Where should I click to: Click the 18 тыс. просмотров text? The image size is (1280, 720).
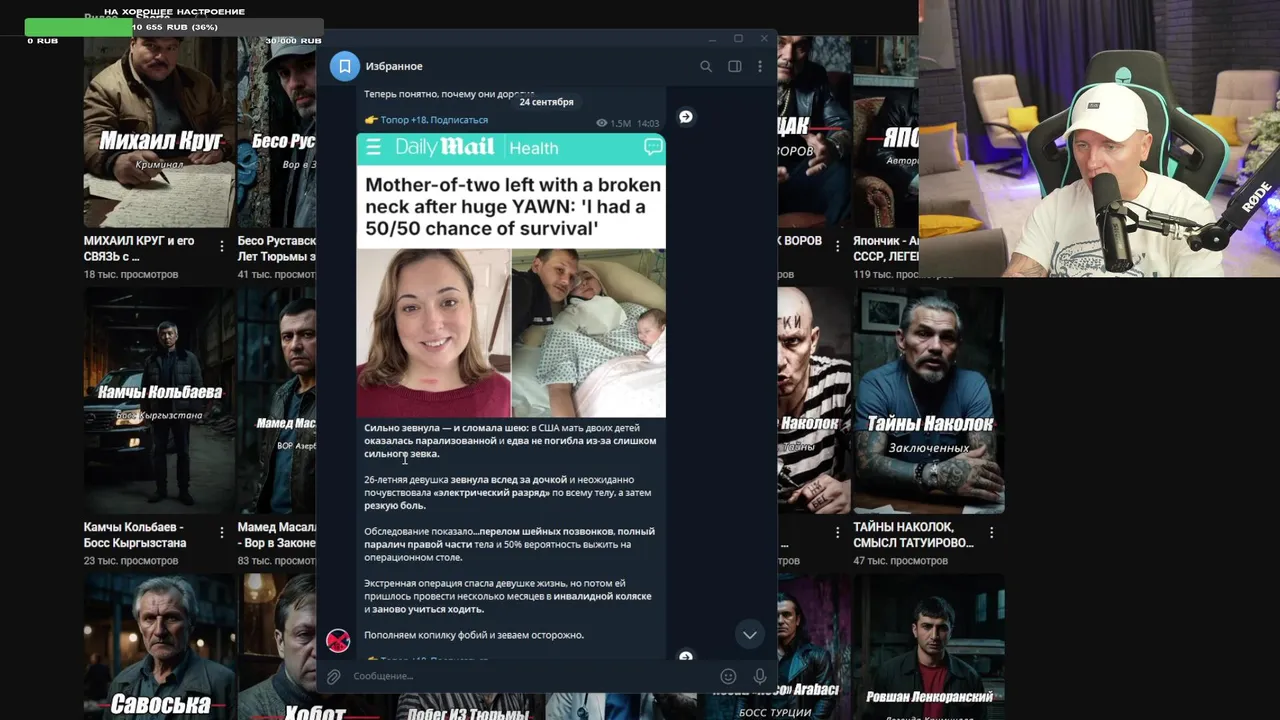pos(131,274)
